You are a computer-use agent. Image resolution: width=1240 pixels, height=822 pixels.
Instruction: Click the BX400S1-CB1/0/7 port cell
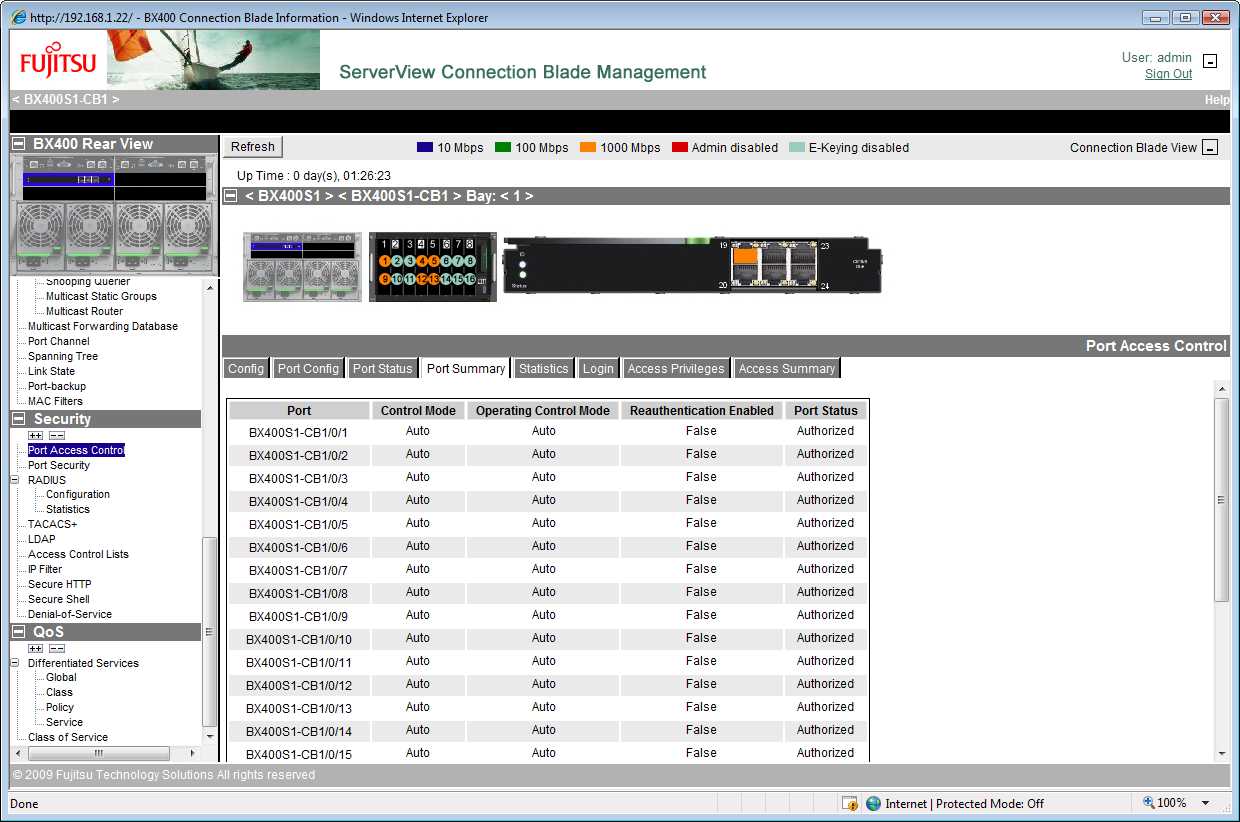[298, 570]
